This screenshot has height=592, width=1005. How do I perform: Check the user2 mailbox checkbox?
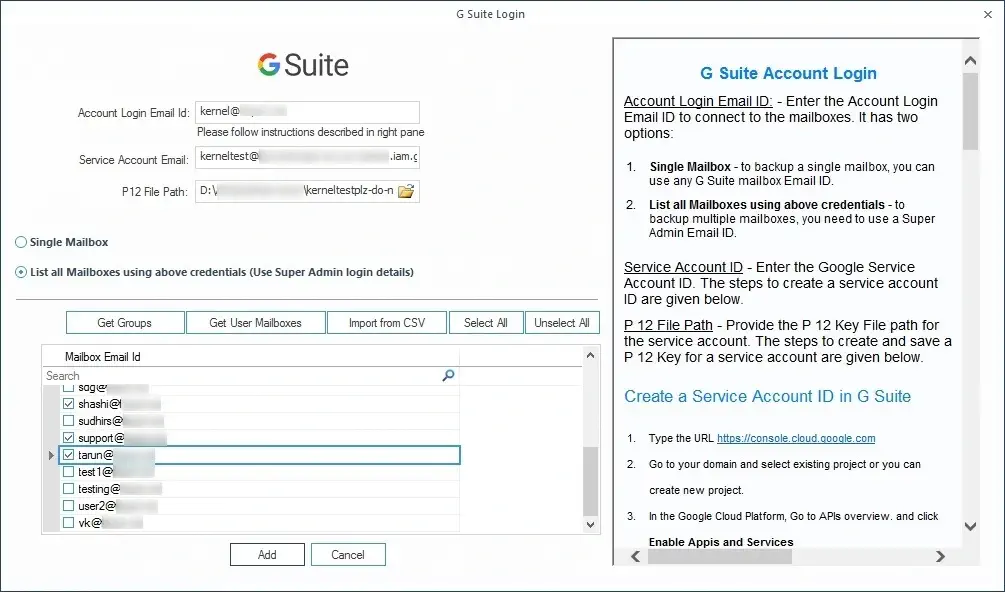(69, 506)
